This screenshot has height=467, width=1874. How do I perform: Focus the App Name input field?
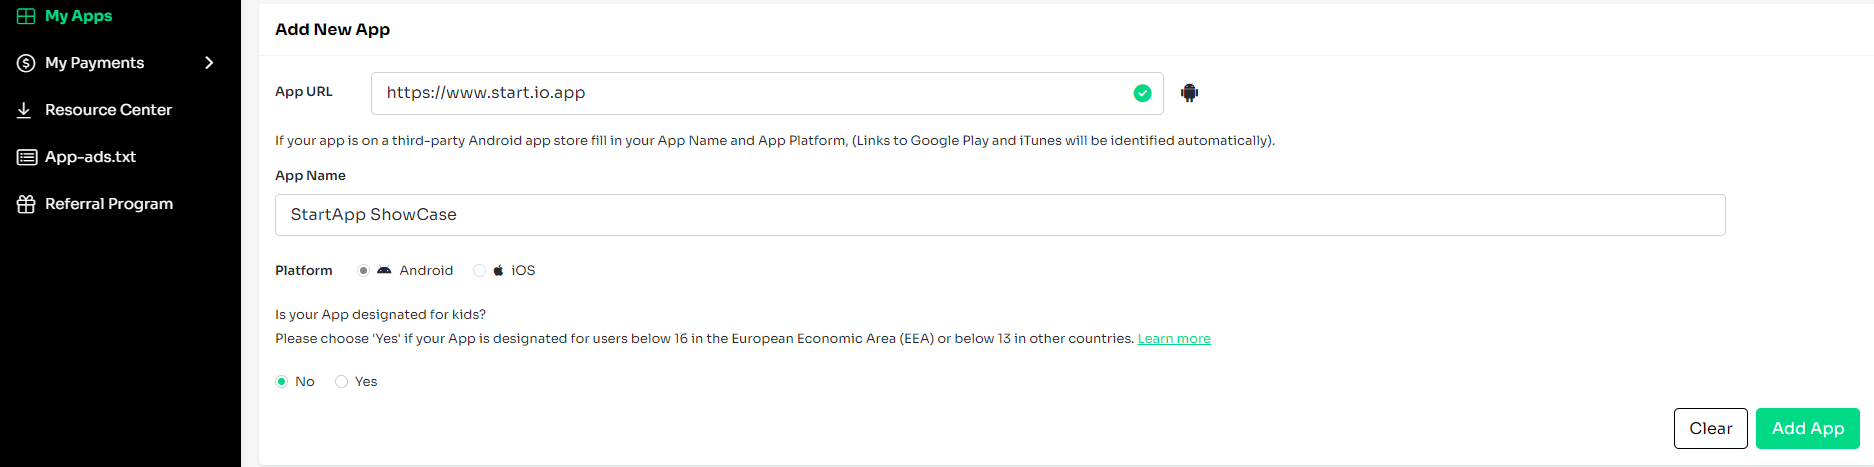(x=1000, y=215)
